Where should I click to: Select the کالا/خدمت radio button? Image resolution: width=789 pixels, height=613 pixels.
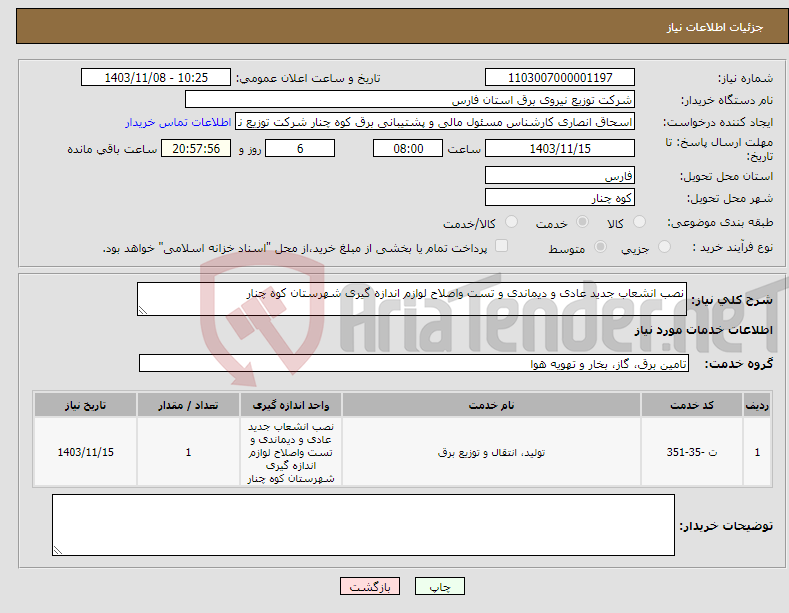point(511,222)
